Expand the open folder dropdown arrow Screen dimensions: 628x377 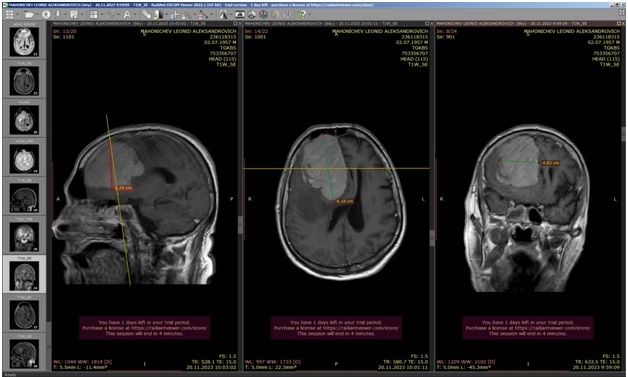pyautogui.click(x=37, y=14)
